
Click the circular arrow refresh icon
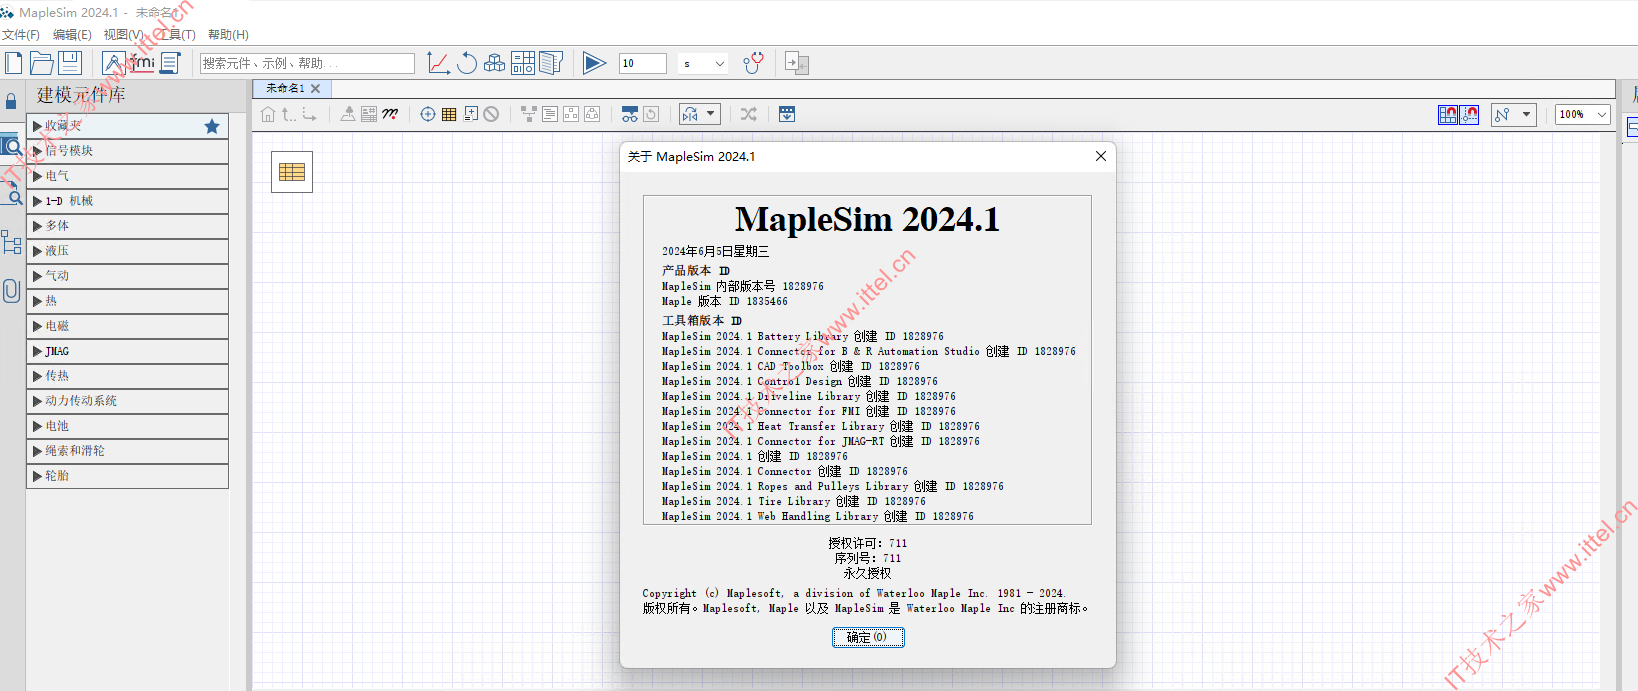467,63
